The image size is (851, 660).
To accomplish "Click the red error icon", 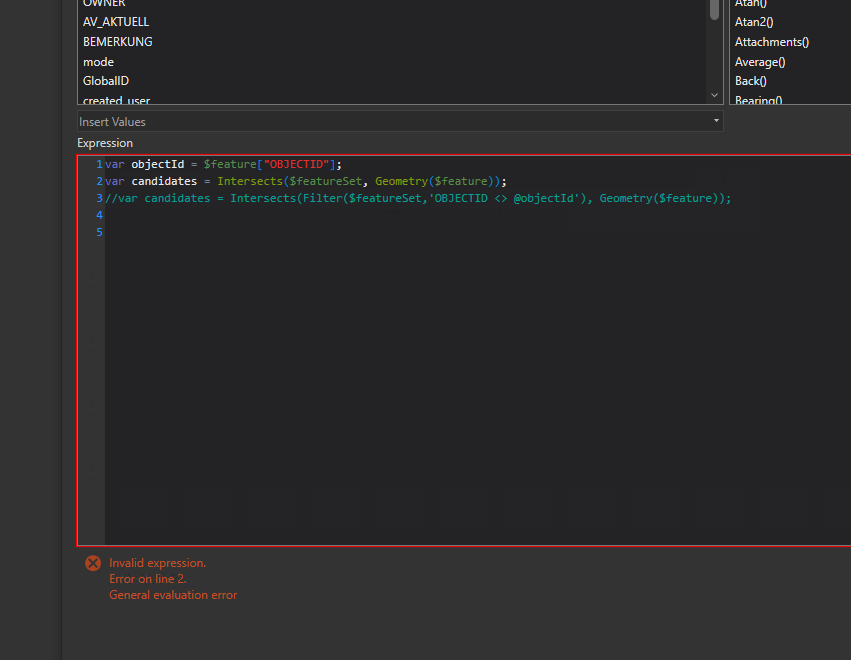I will coord(93,563).
